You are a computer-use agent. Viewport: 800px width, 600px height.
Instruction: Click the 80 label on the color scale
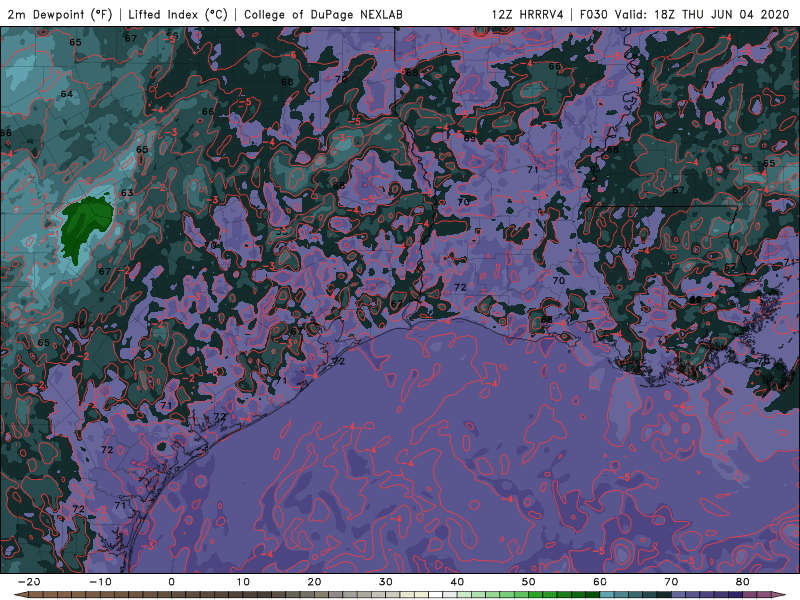[x=743, y=582]
